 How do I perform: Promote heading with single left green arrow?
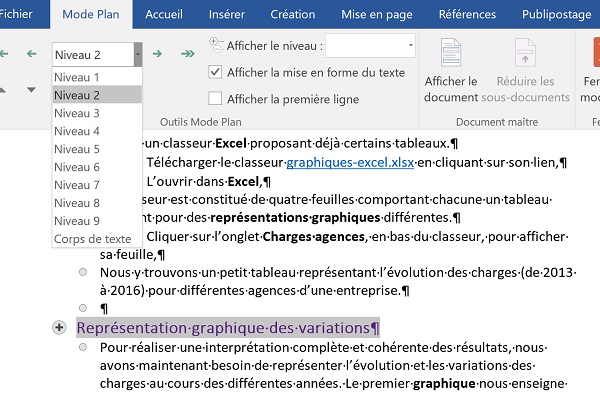tap(32, 54)
